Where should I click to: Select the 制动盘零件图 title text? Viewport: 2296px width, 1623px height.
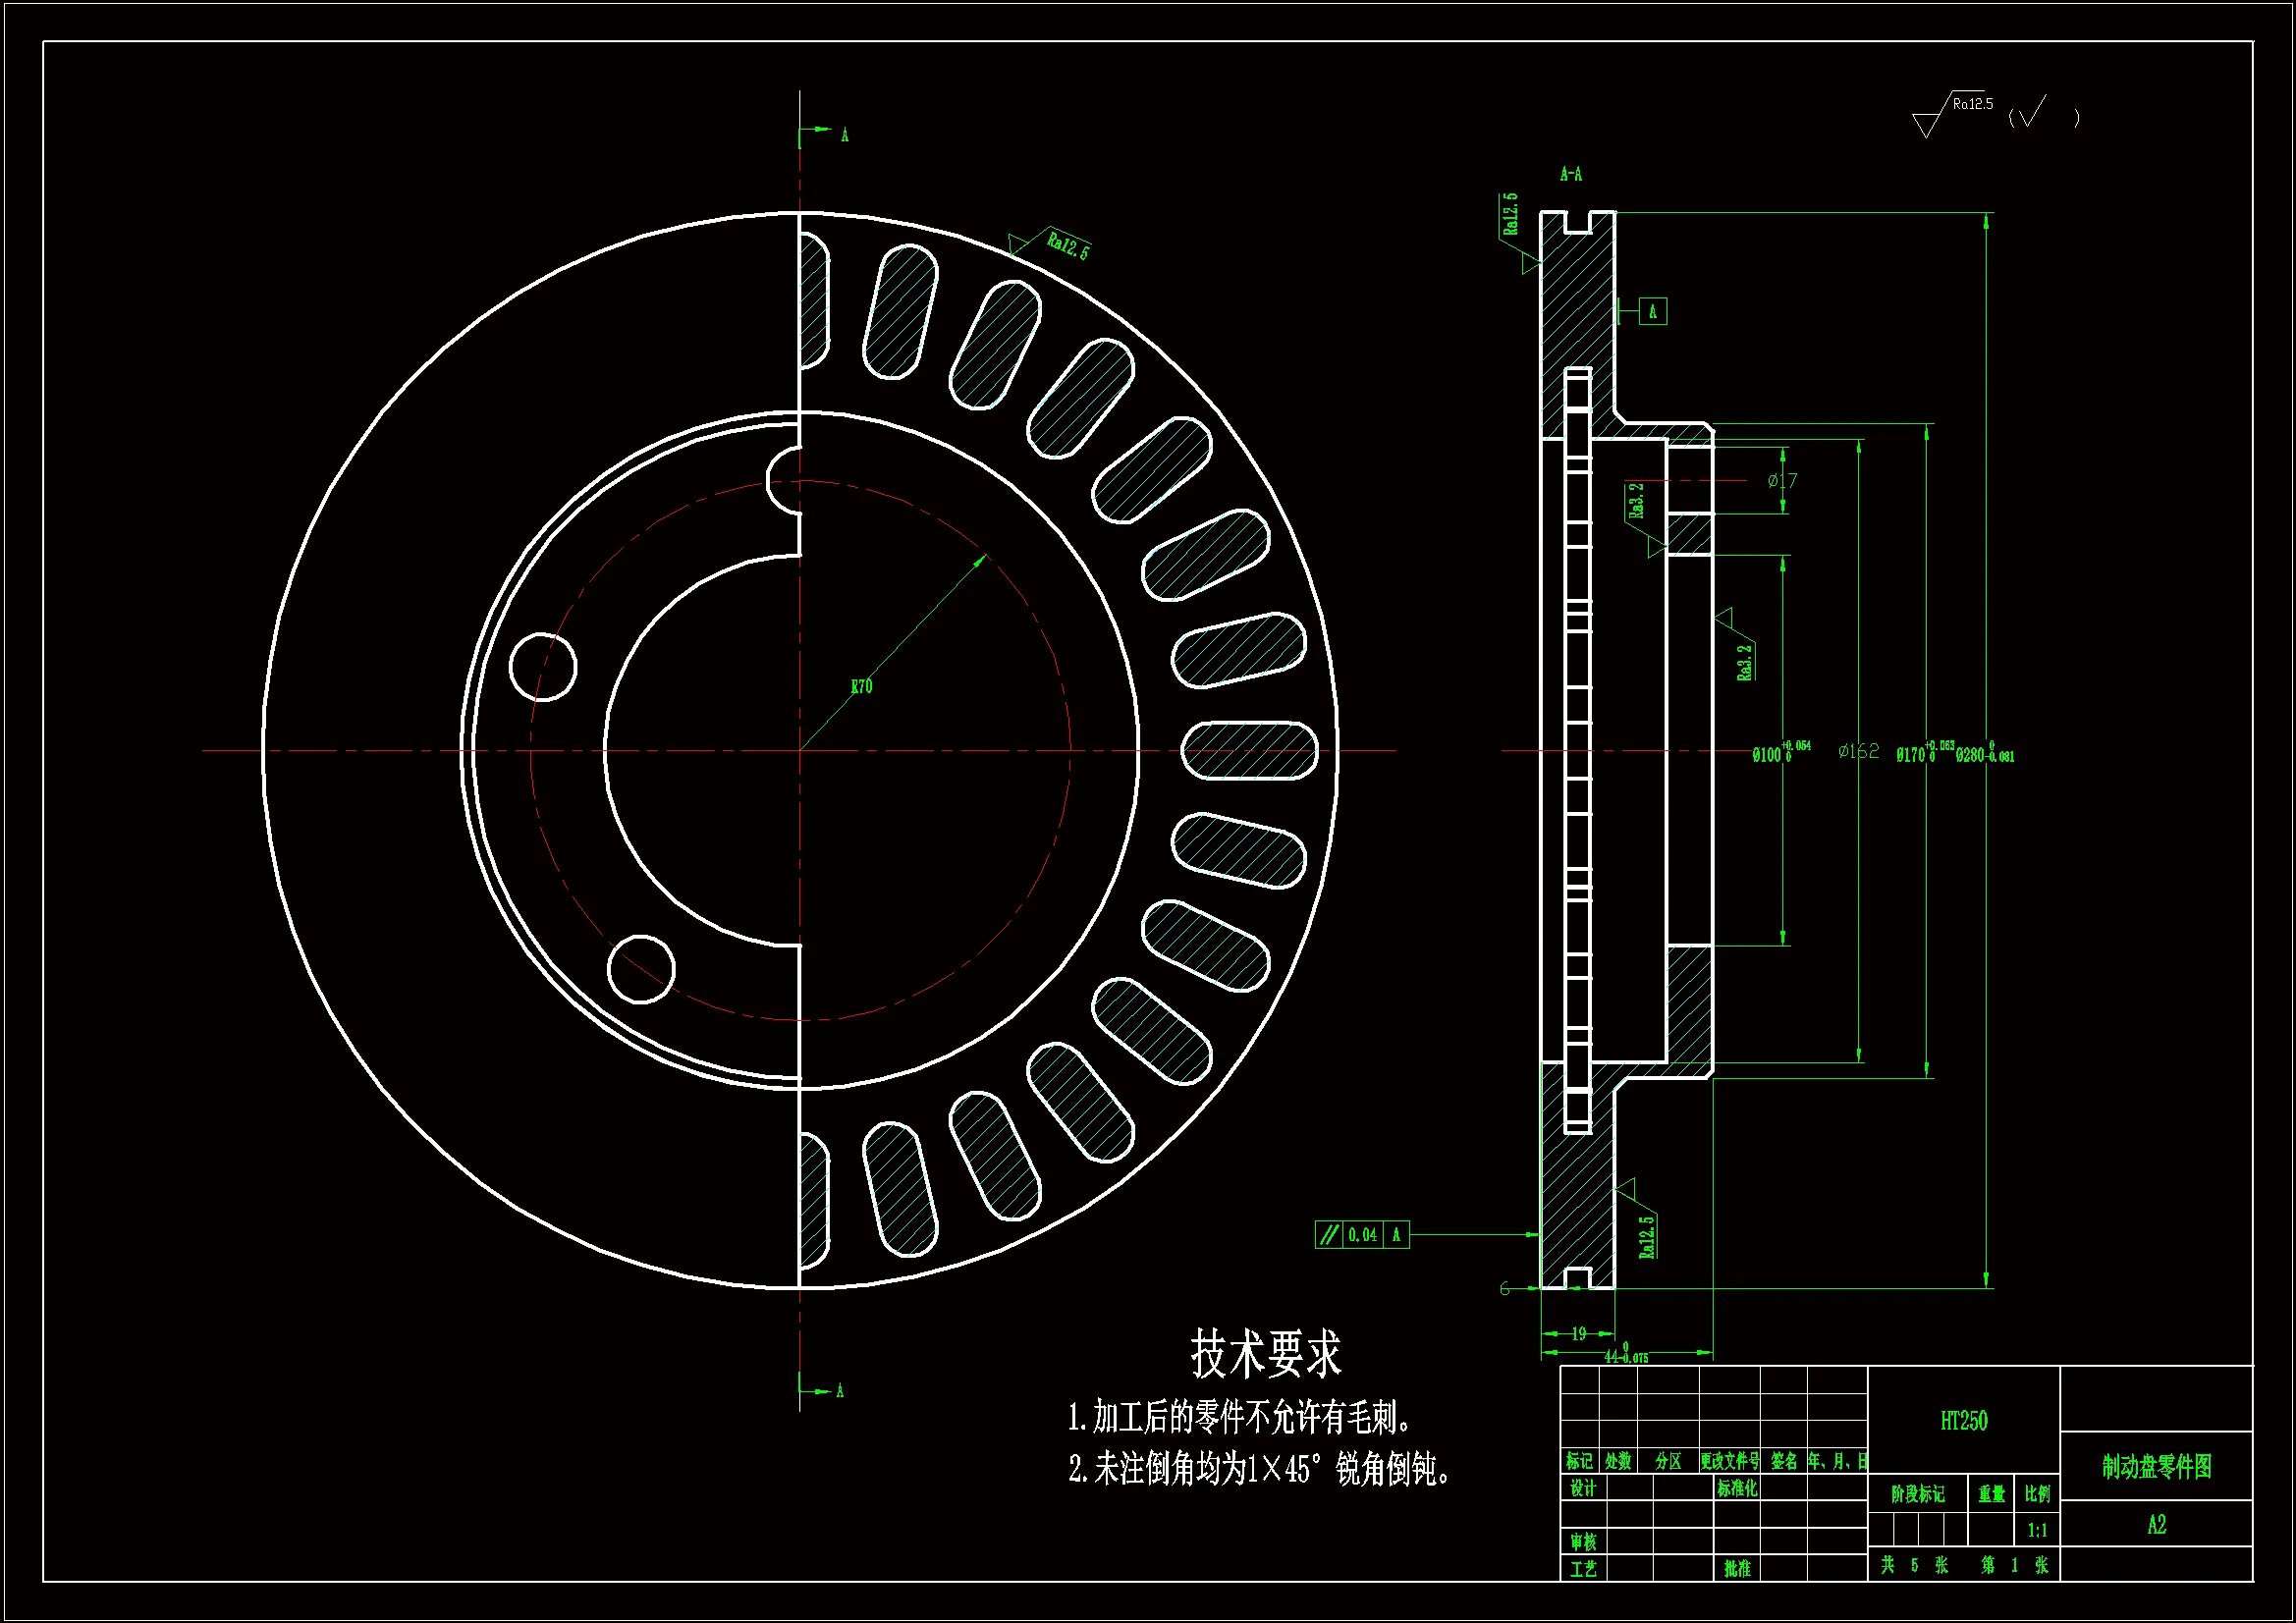[2156, 1467]
